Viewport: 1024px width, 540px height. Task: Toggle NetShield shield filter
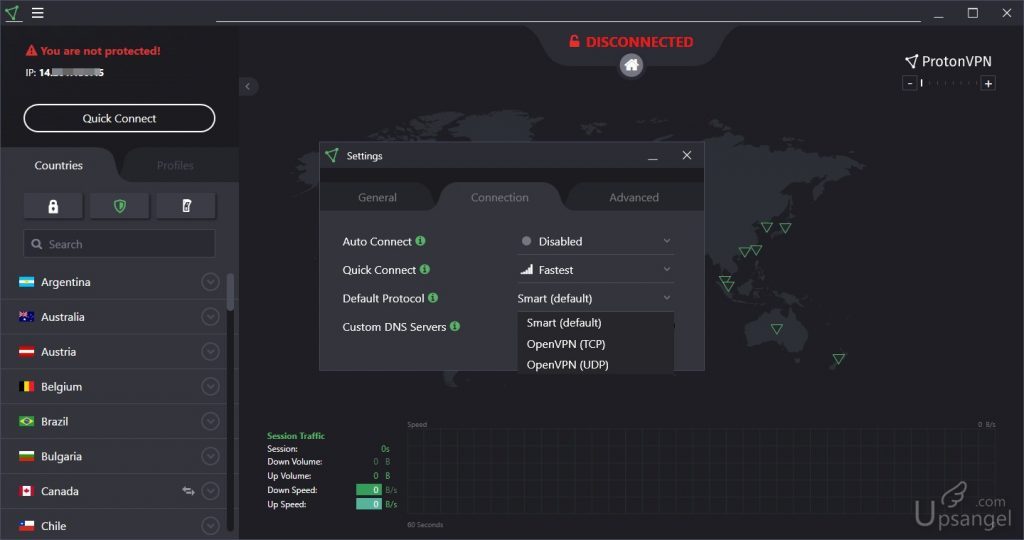(120, 206)
